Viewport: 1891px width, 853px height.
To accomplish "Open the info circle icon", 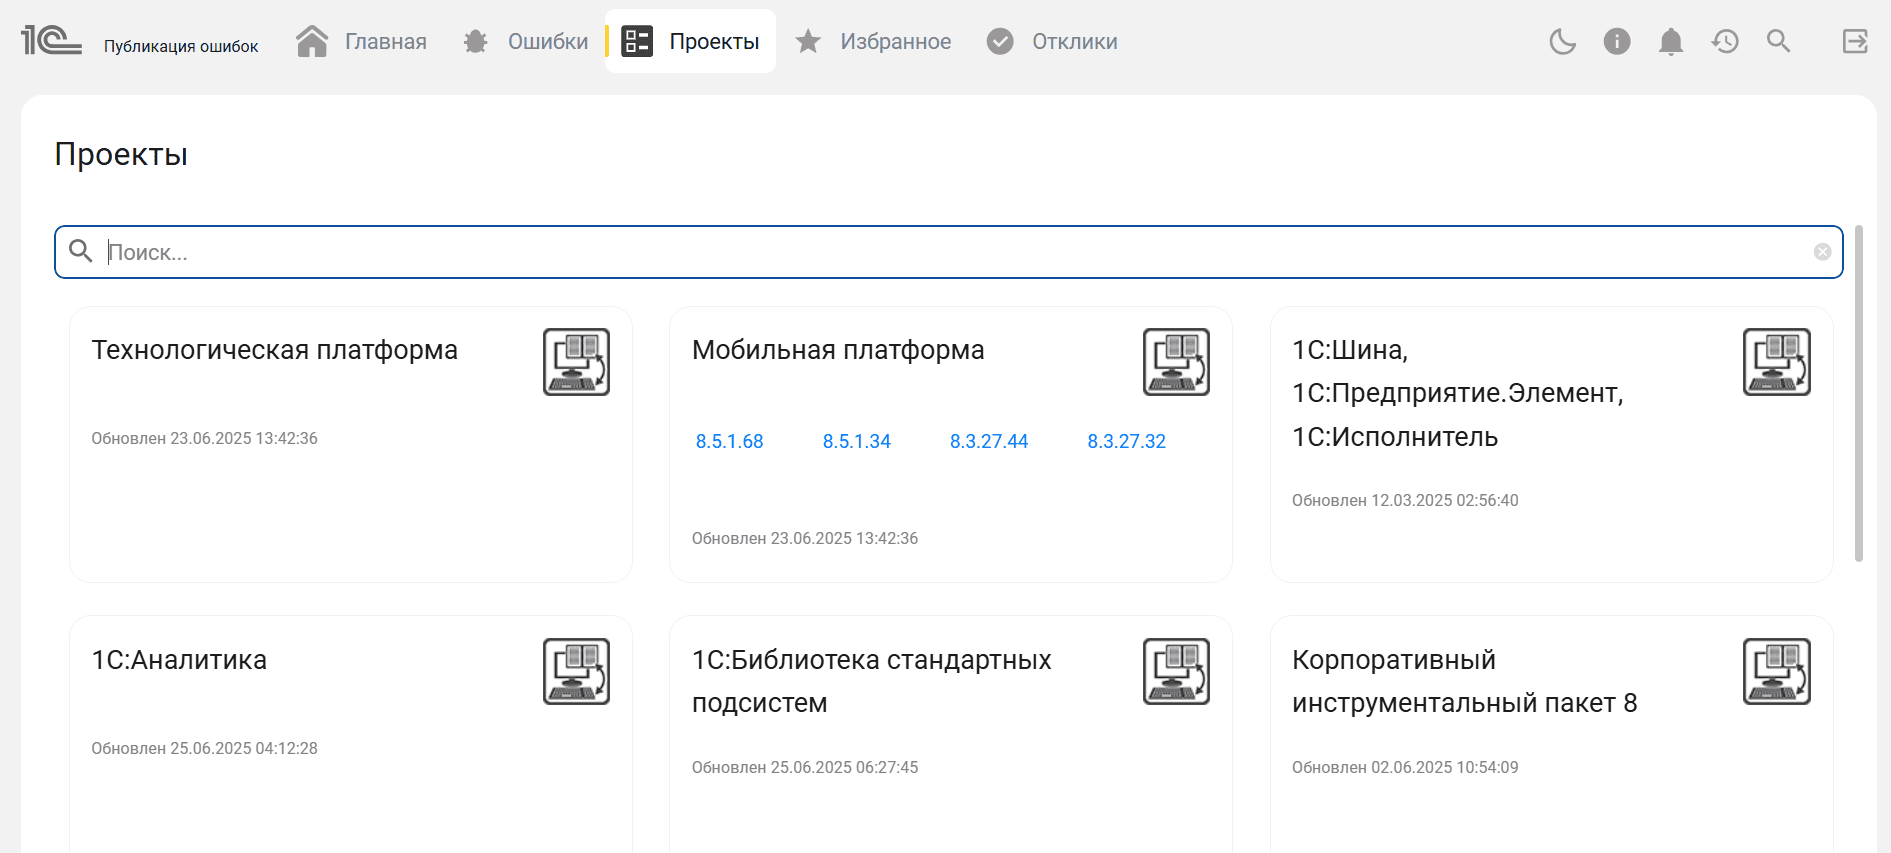I will tap(1616, 41).
